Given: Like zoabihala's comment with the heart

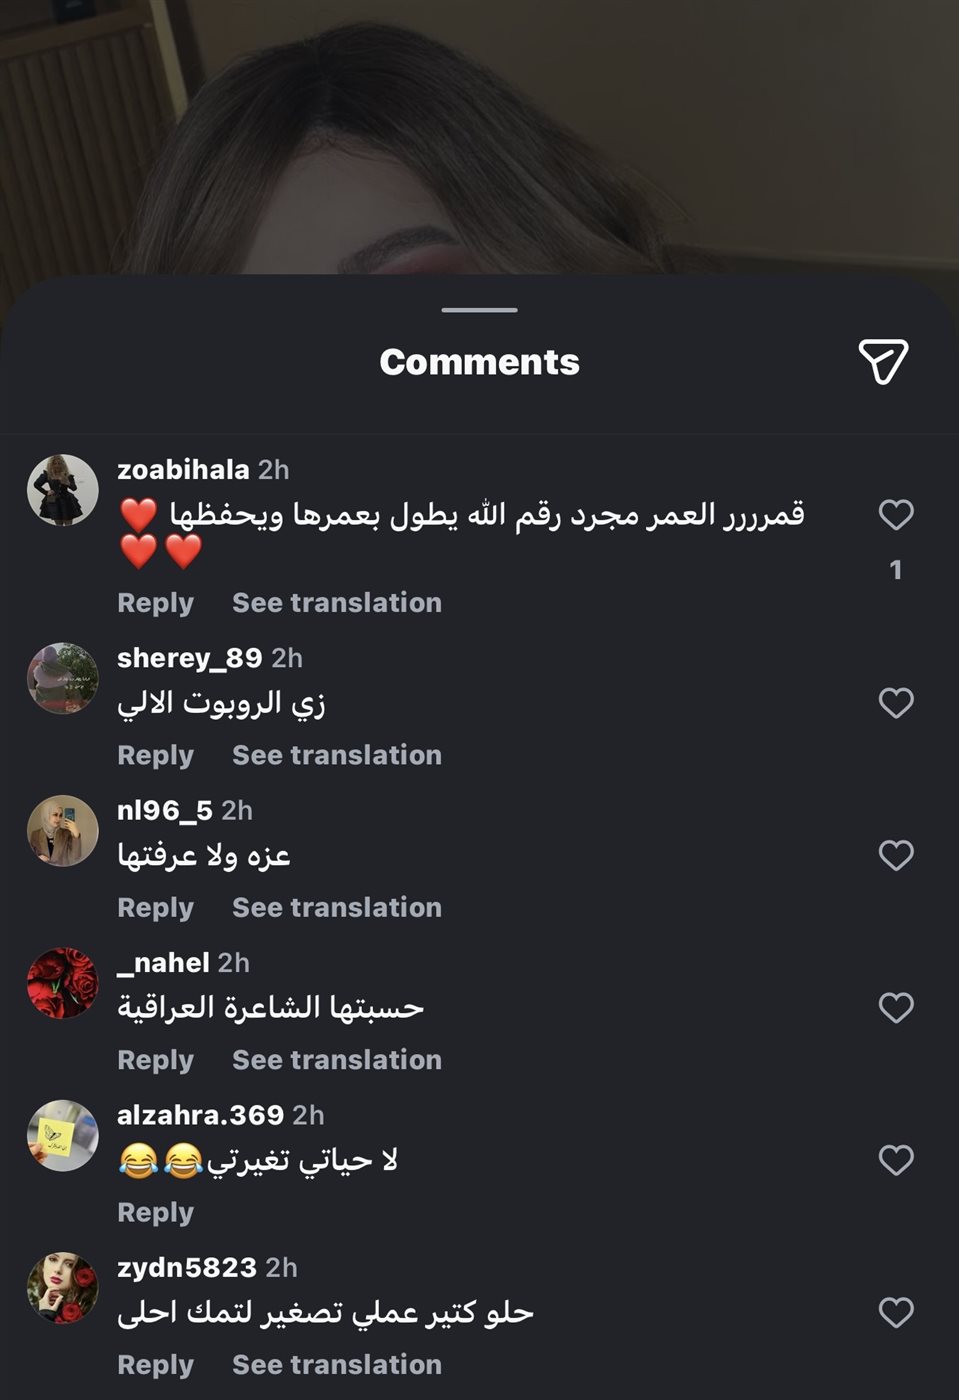Looking at the screenshot, I should coord(896,515).
